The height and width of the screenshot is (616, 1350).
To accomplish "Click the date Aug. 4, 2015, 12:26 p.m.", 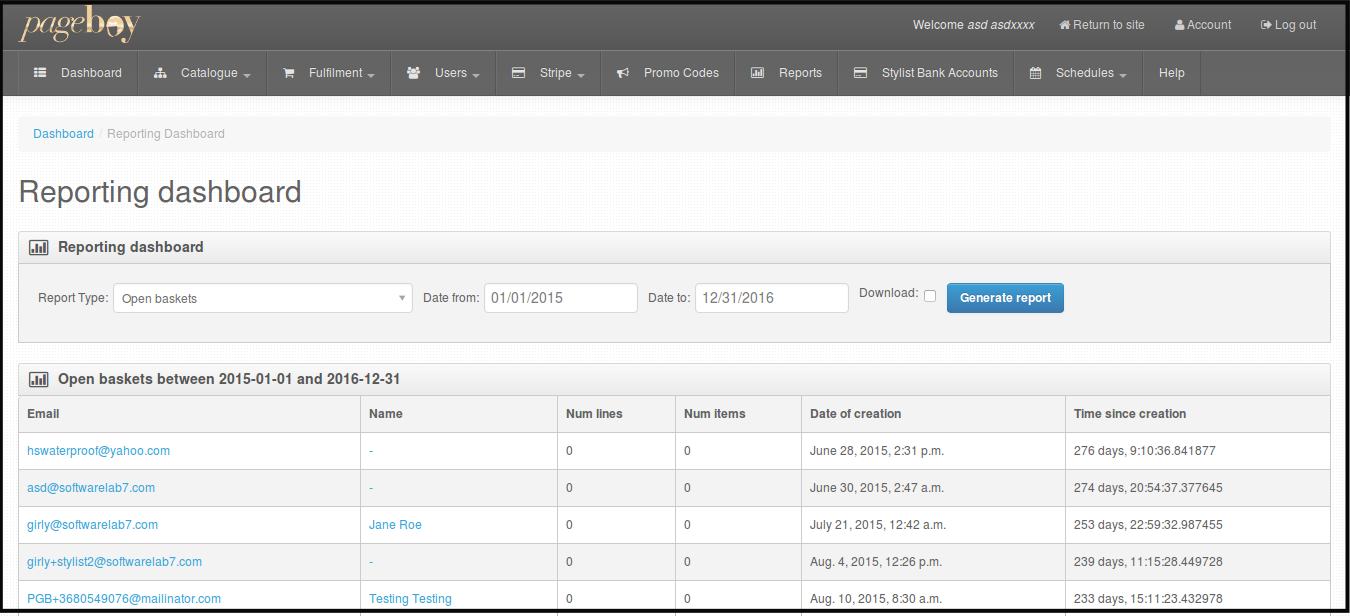I will (x=877, y=562).
